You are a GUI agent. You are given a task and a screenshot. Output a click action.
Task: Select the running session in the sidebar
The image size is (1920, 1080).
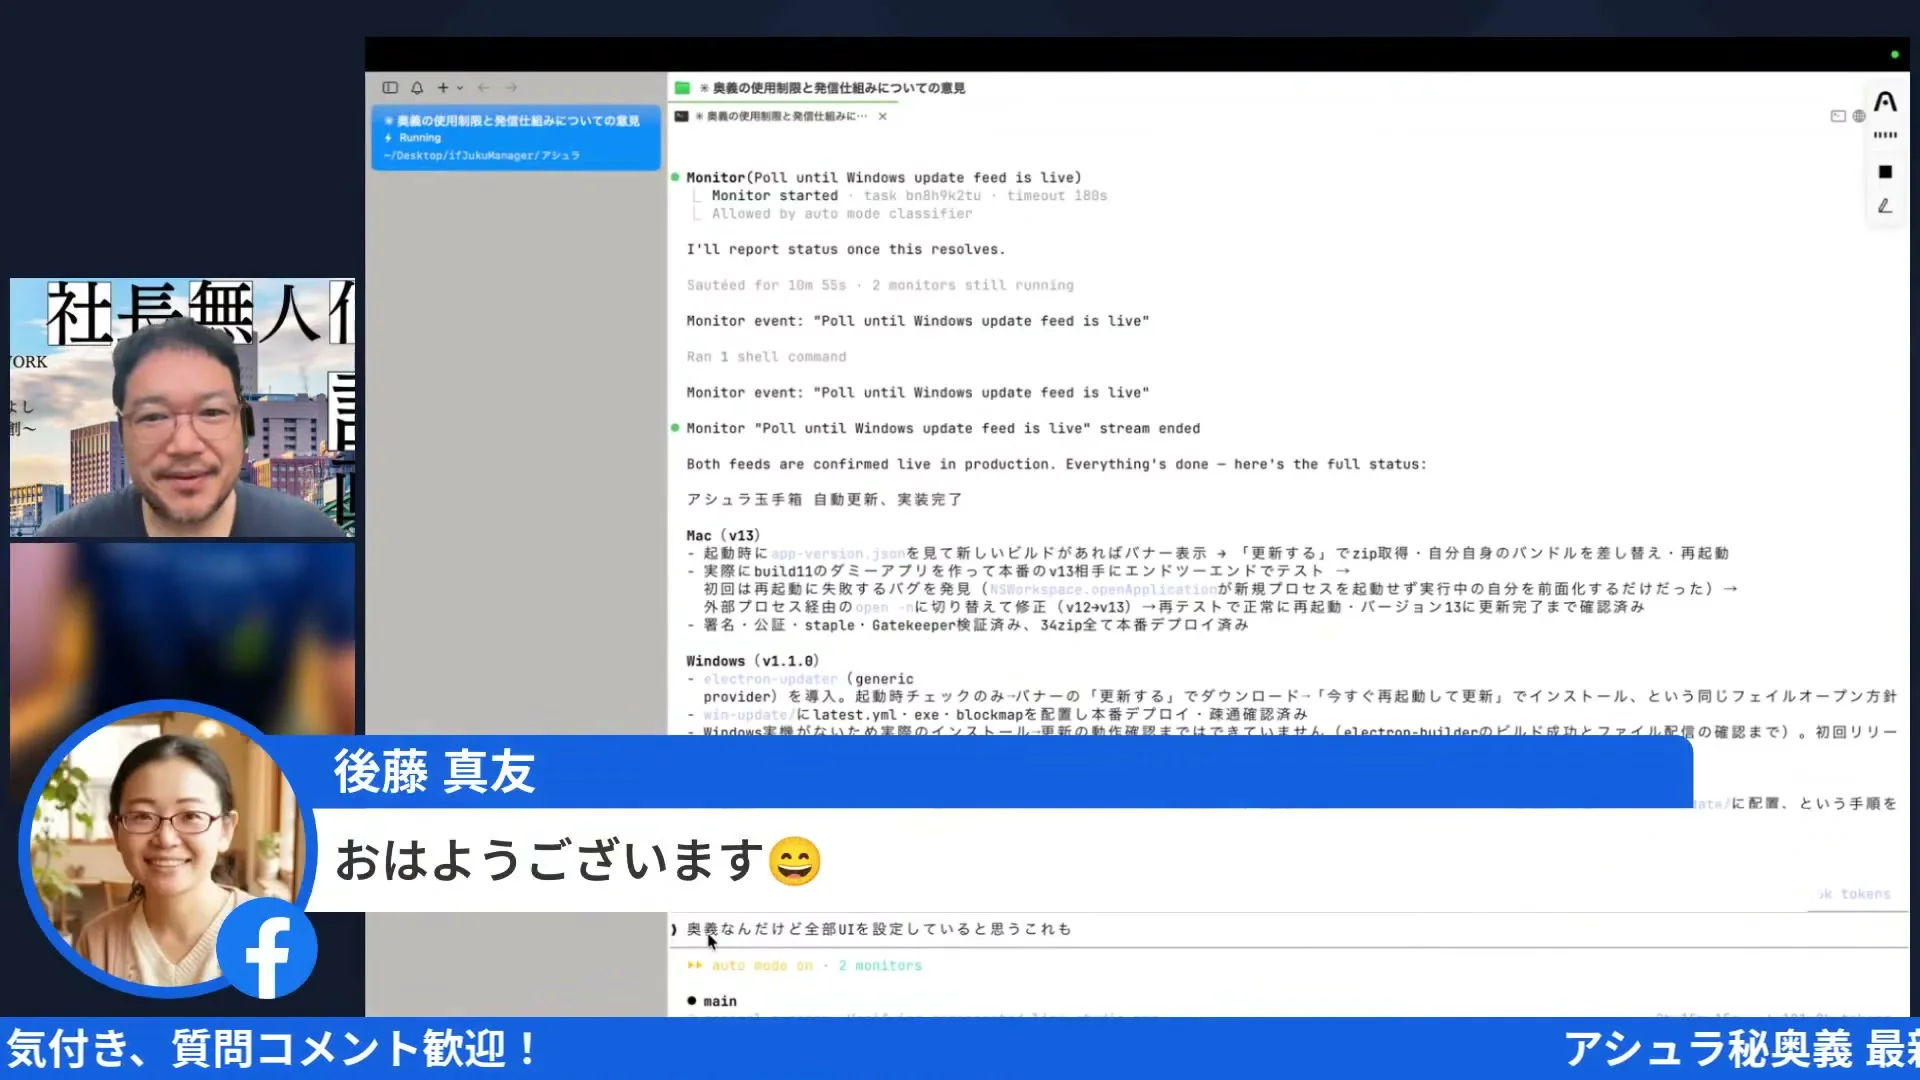[516, 138]
